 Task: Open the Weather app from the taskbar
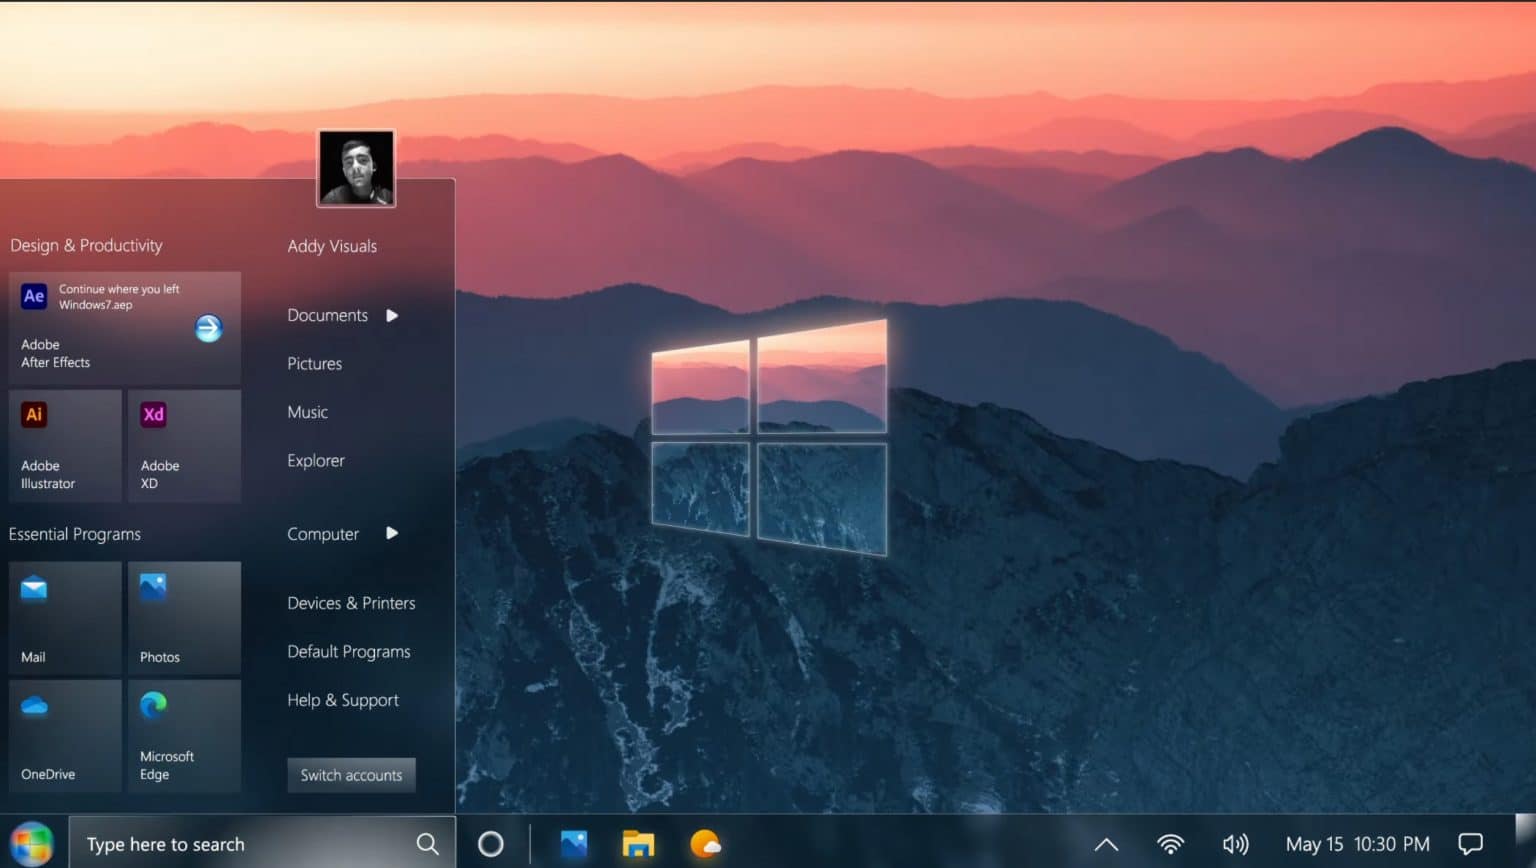[x=707, y=844]
